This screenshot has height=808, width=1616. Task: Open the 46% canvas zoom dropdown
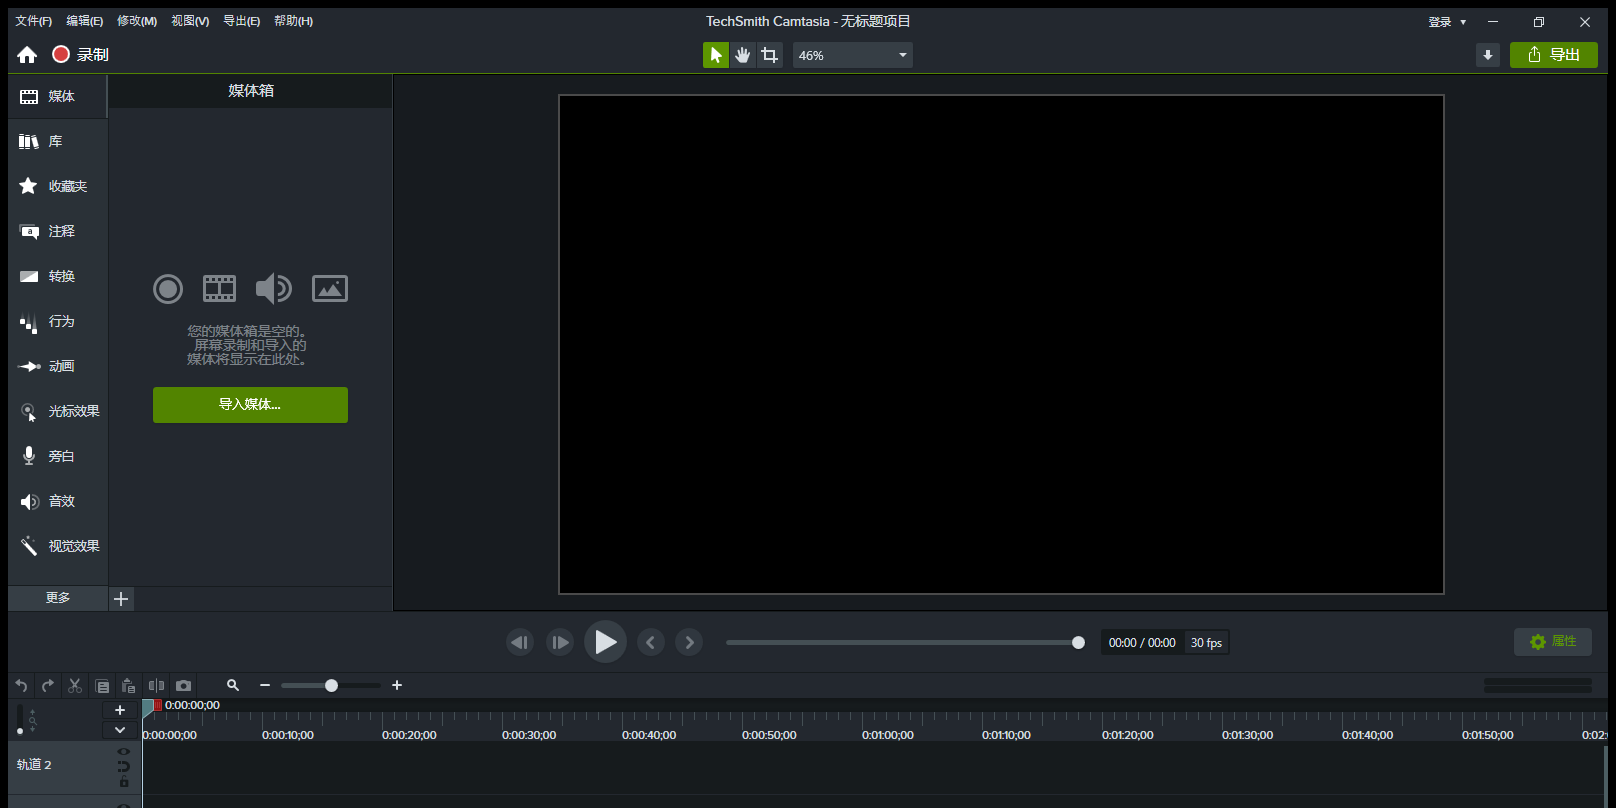click(x=853, y=55)
